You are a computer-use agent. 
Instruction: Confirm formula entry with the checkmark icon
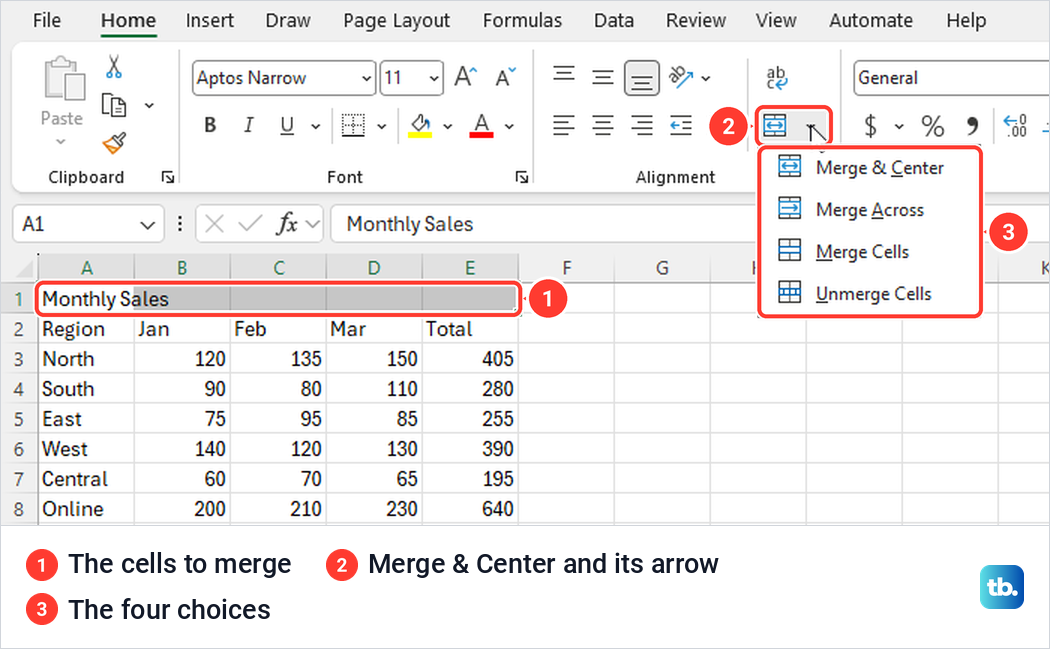pos(250,223)
